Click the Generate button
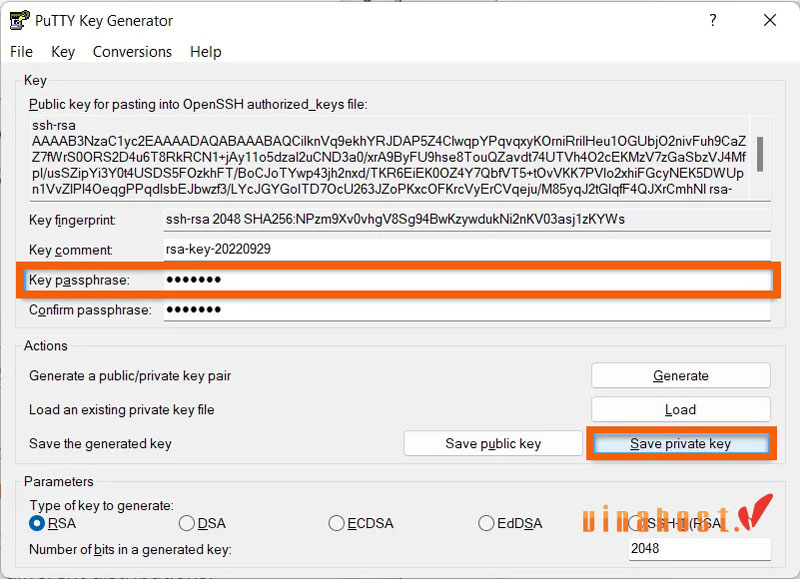800x579 pixels. point(681,375)
